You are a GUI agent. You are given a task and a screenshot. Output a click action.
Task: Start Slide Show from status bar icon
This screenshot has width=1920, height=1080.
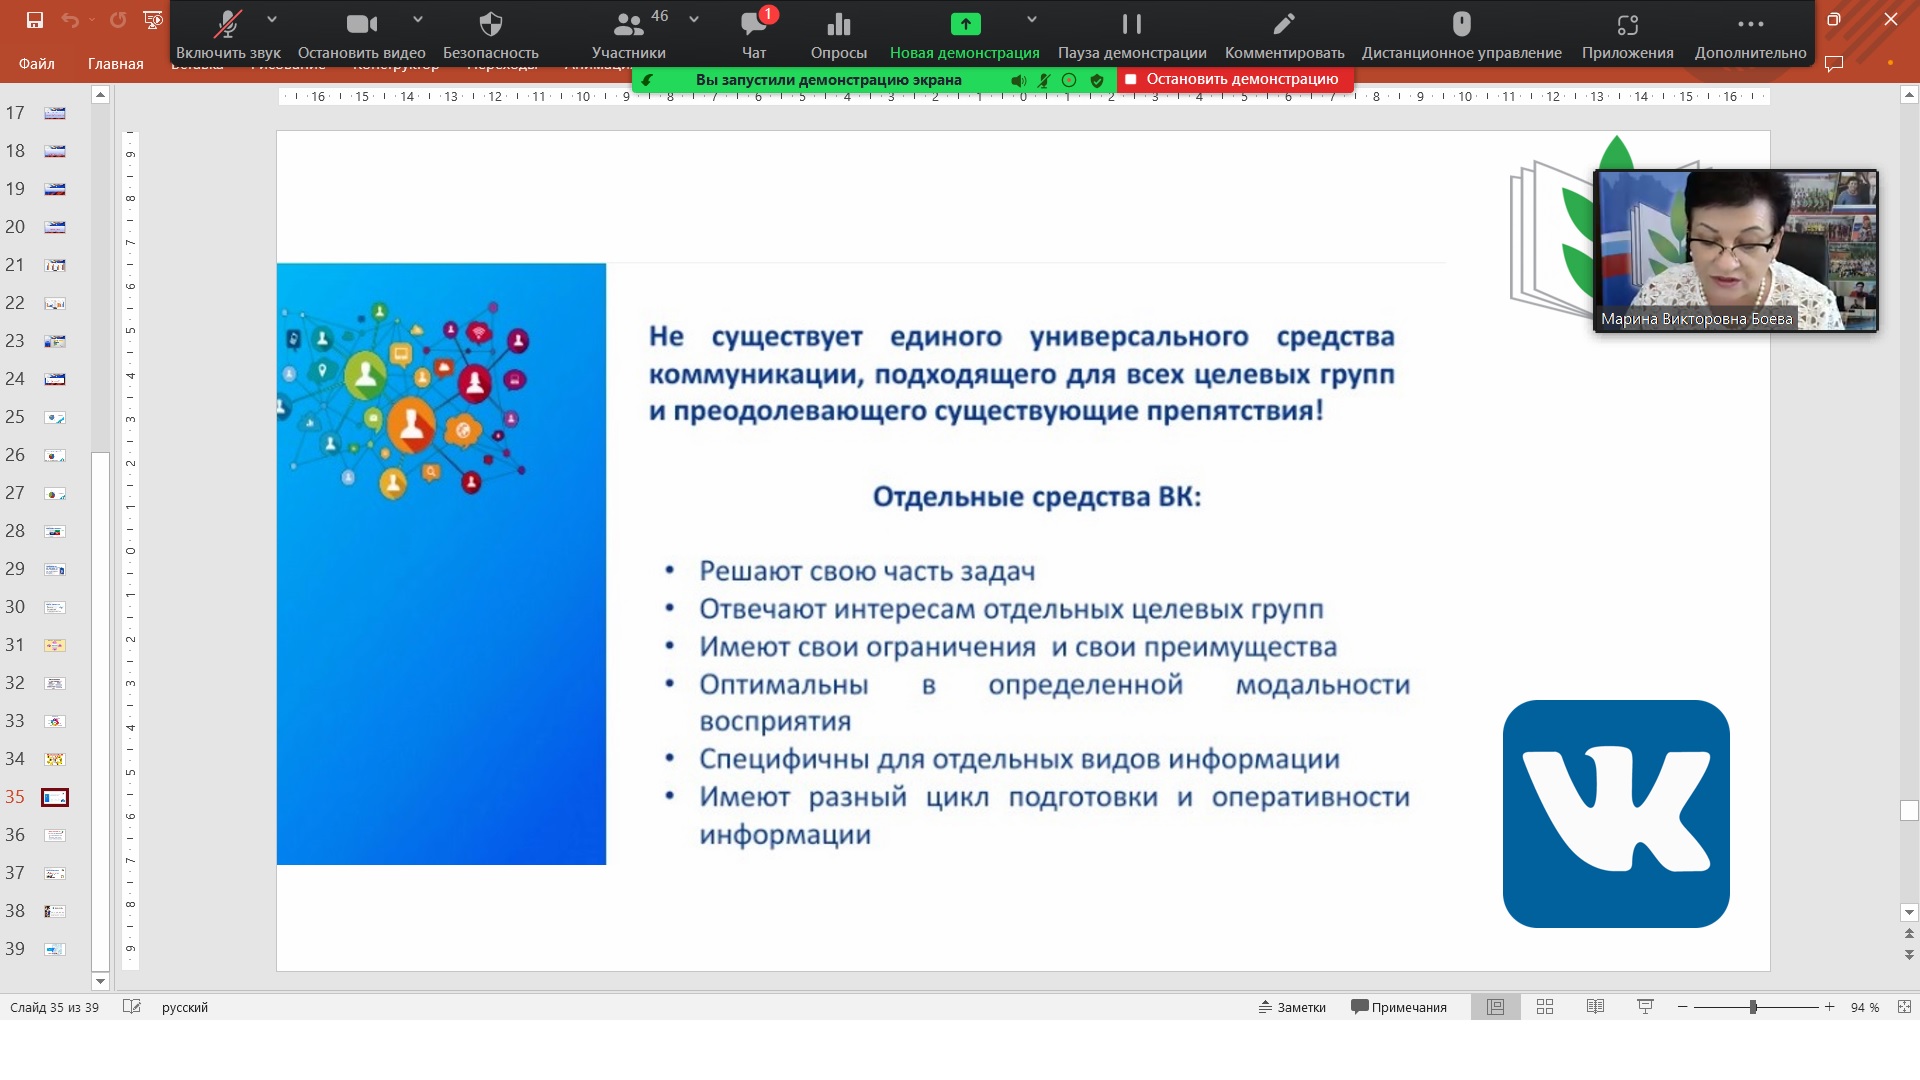pyautogui.click(x=1645, y=1007)
